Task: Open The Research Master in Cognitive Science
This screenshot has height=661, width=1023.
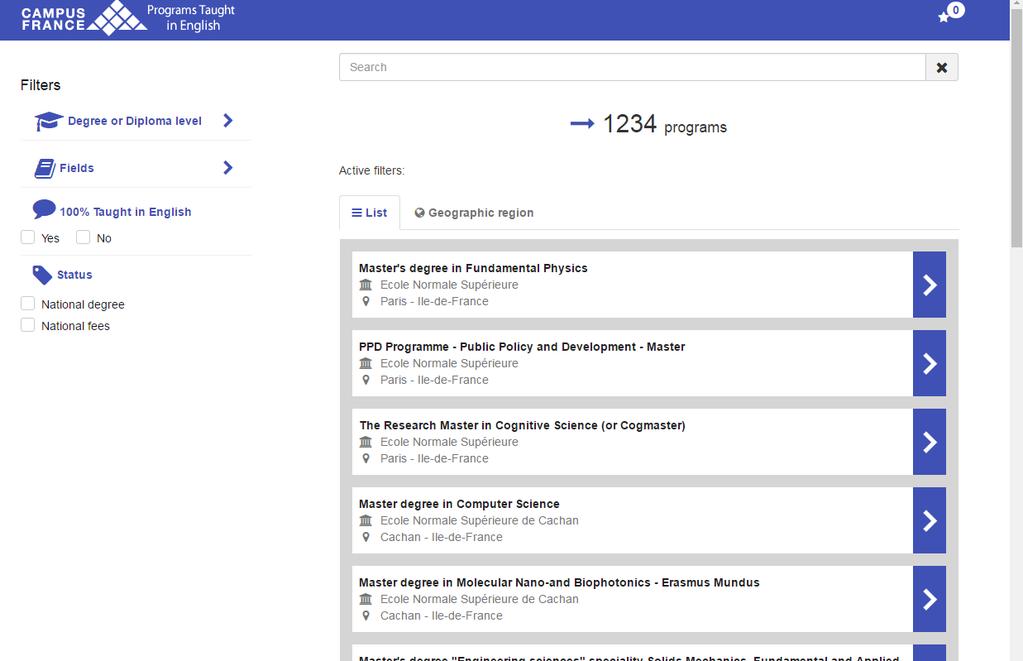Action: pos(522,425)
